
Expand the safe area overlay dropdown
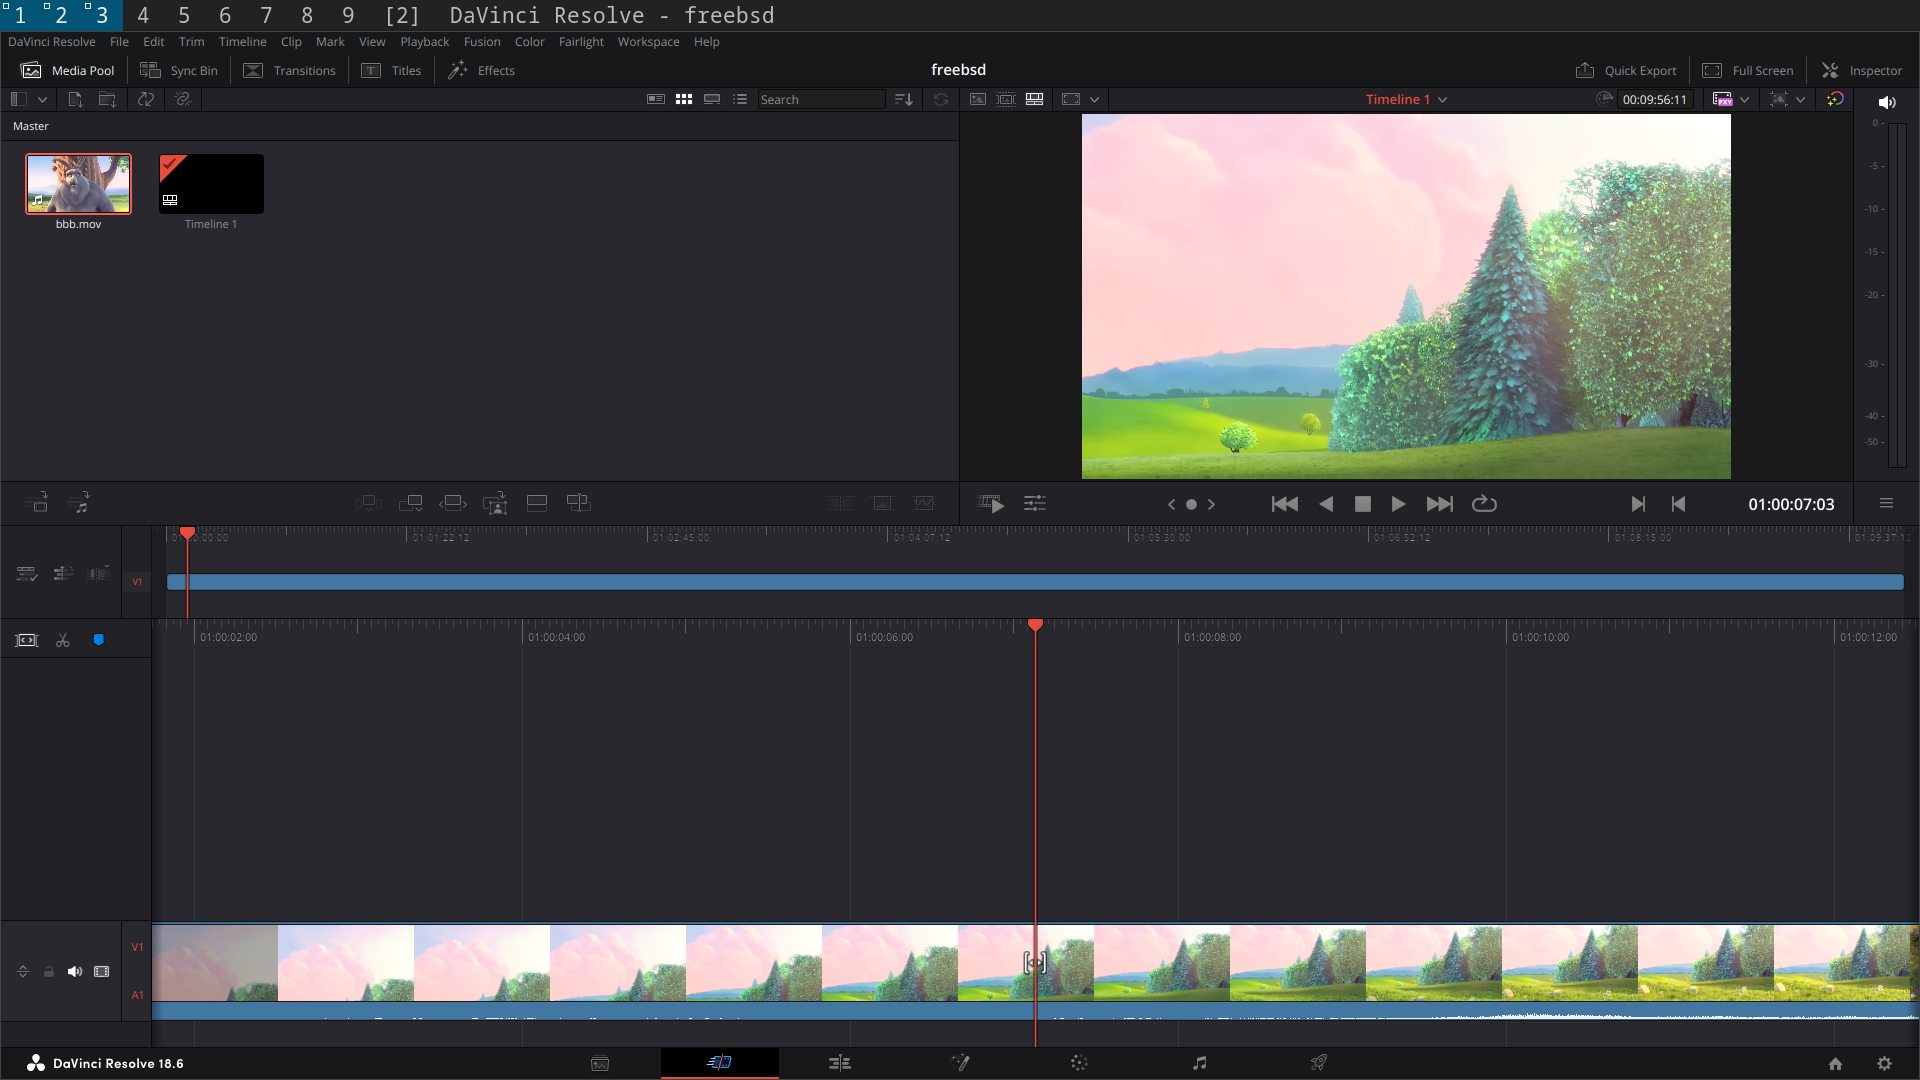click(1094, 99)
